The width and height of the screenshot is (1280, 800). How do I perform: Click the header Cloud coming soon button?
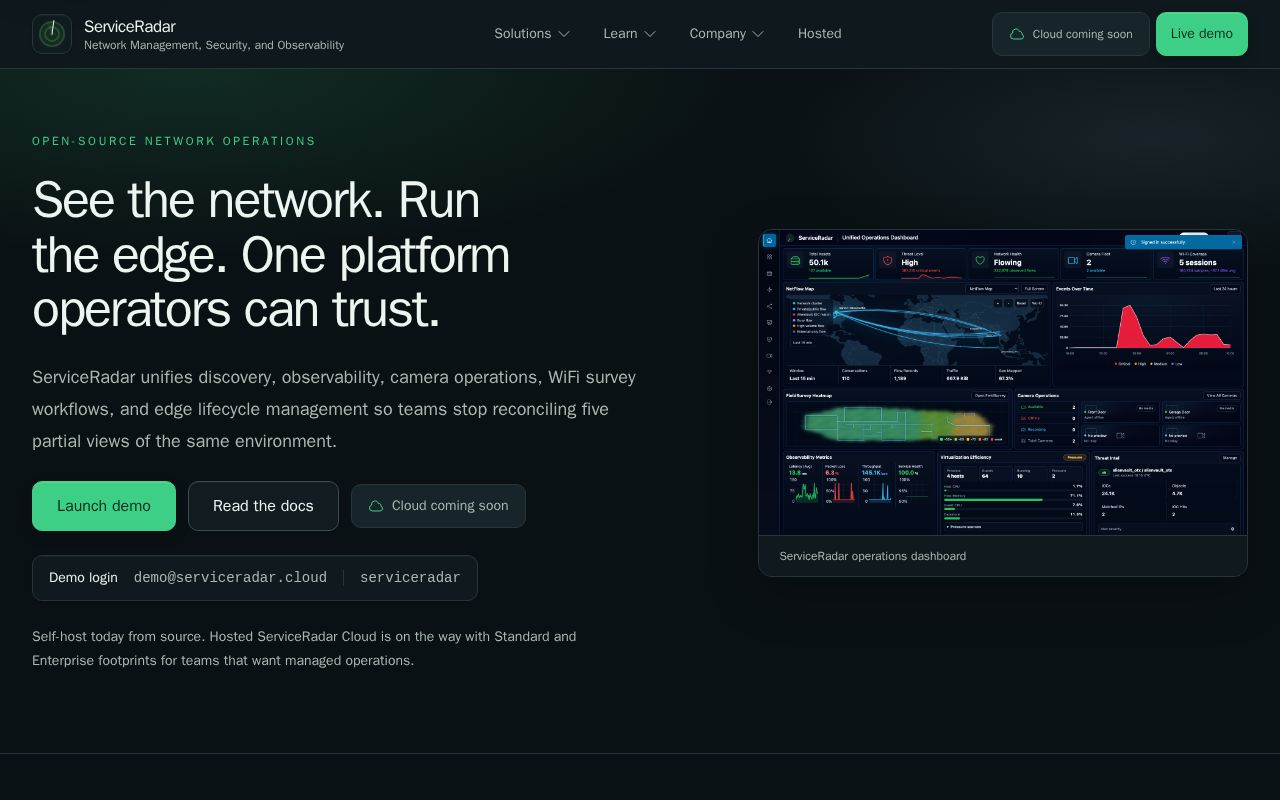(1071, 34)
